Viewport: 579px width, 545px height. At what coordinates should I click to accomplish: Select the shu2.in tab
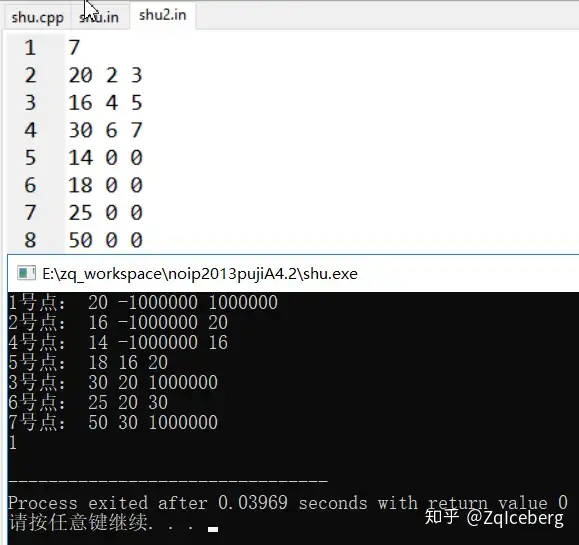[162, 16]
